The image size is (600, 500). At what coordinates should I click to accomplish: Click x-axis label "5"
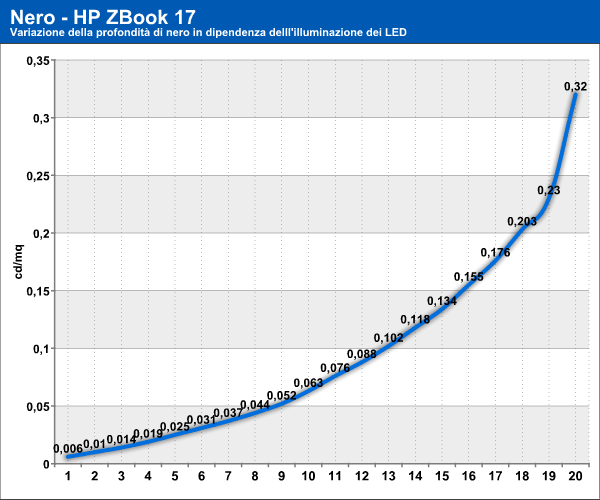[175, 476]
